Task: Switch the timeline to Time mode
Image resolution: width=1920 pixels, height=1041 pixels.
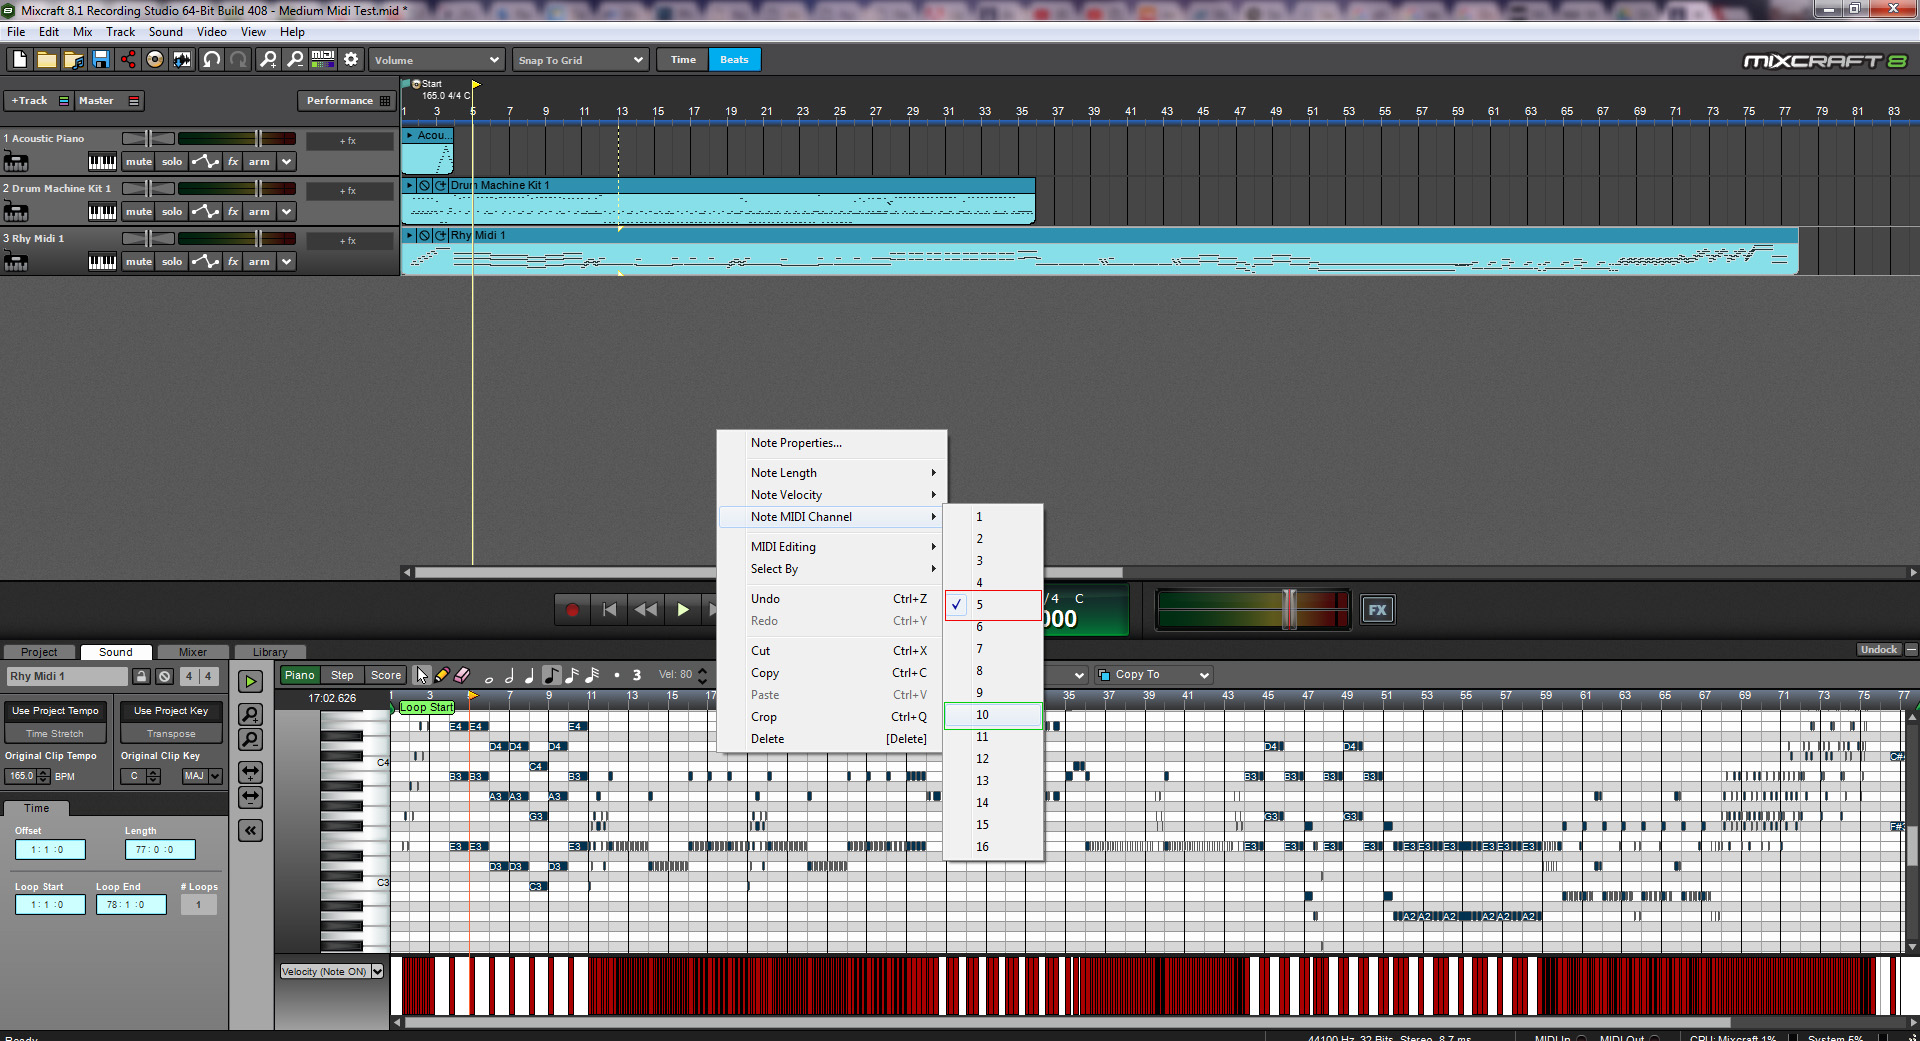Action: pyautogui.click(x=683, y=60)
